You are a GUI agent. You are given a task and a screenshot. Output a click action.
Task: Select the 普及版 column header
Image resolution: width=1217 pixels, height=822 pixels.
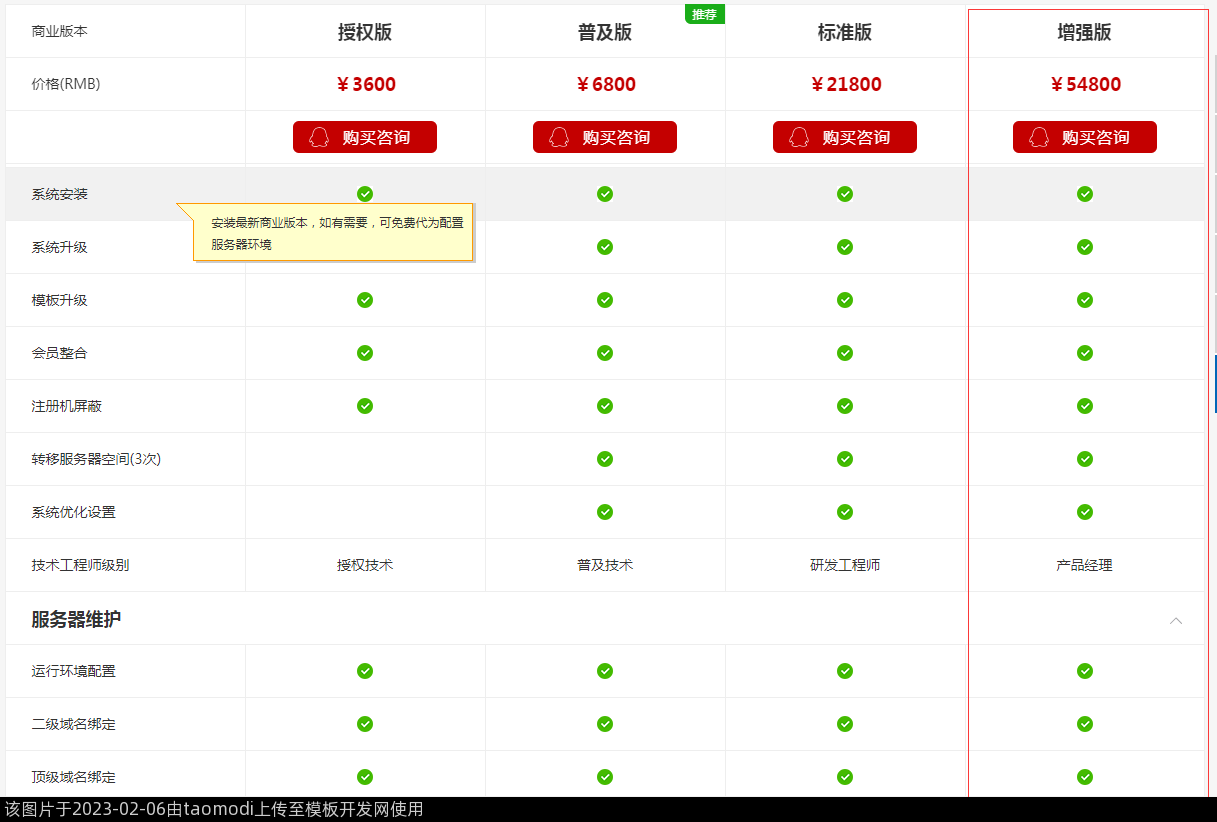pyautogui.click(x=605, y=32)
